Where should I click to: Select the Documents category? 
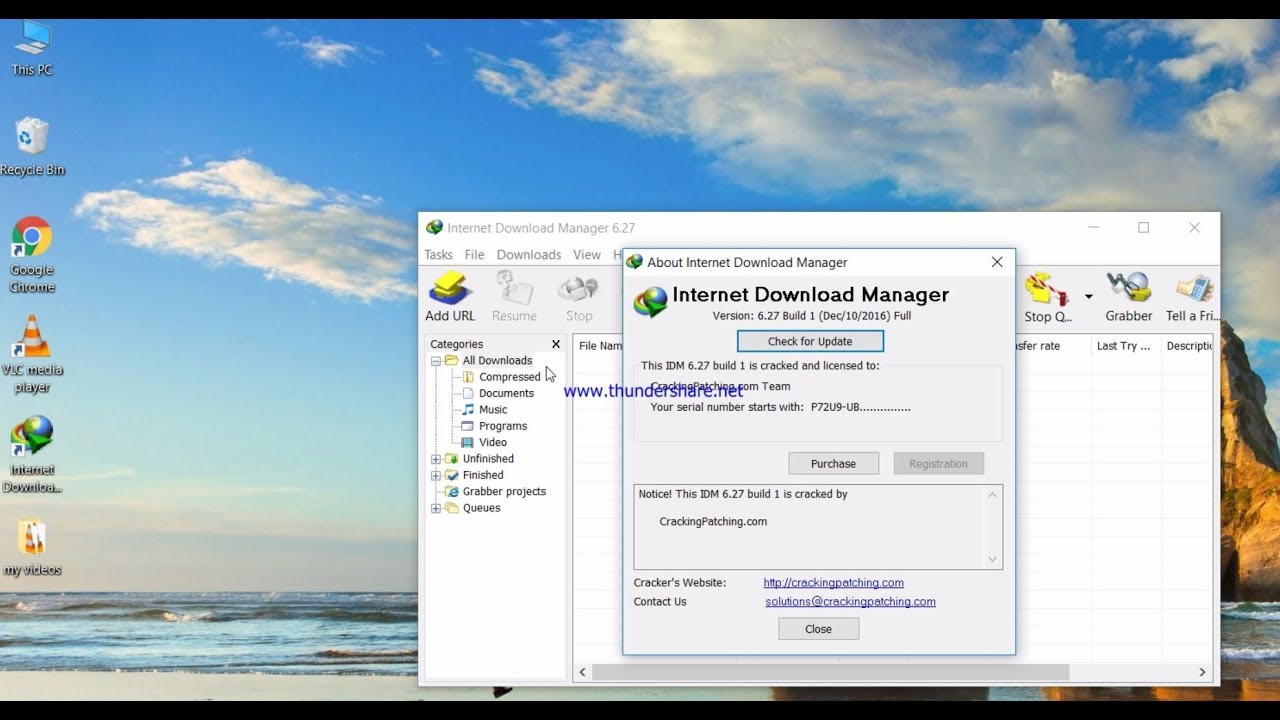click(x=506, y=393)
